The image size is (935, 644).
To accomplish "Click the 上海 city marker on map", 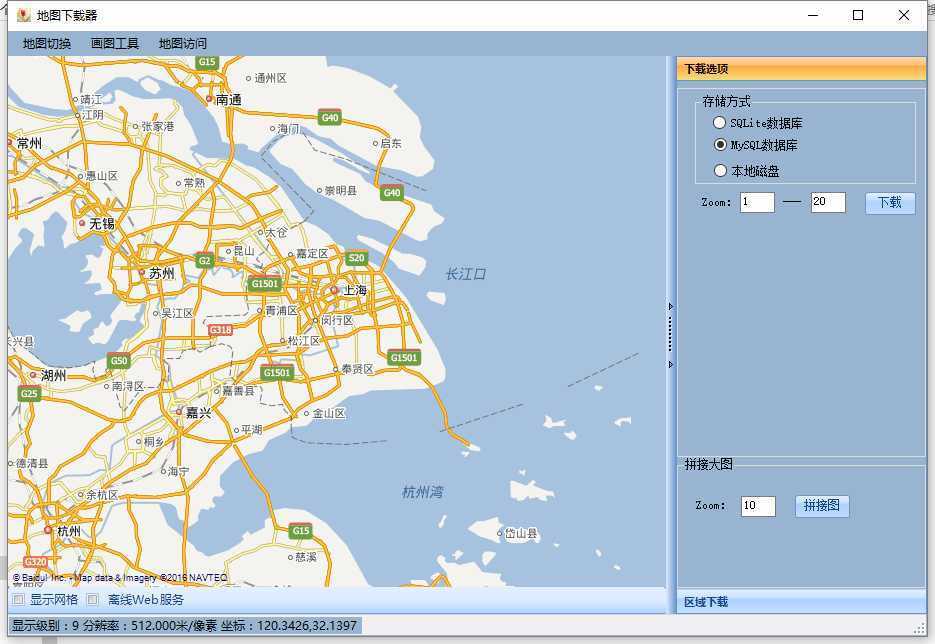I will pyautogui.click(x=334, y=290).
